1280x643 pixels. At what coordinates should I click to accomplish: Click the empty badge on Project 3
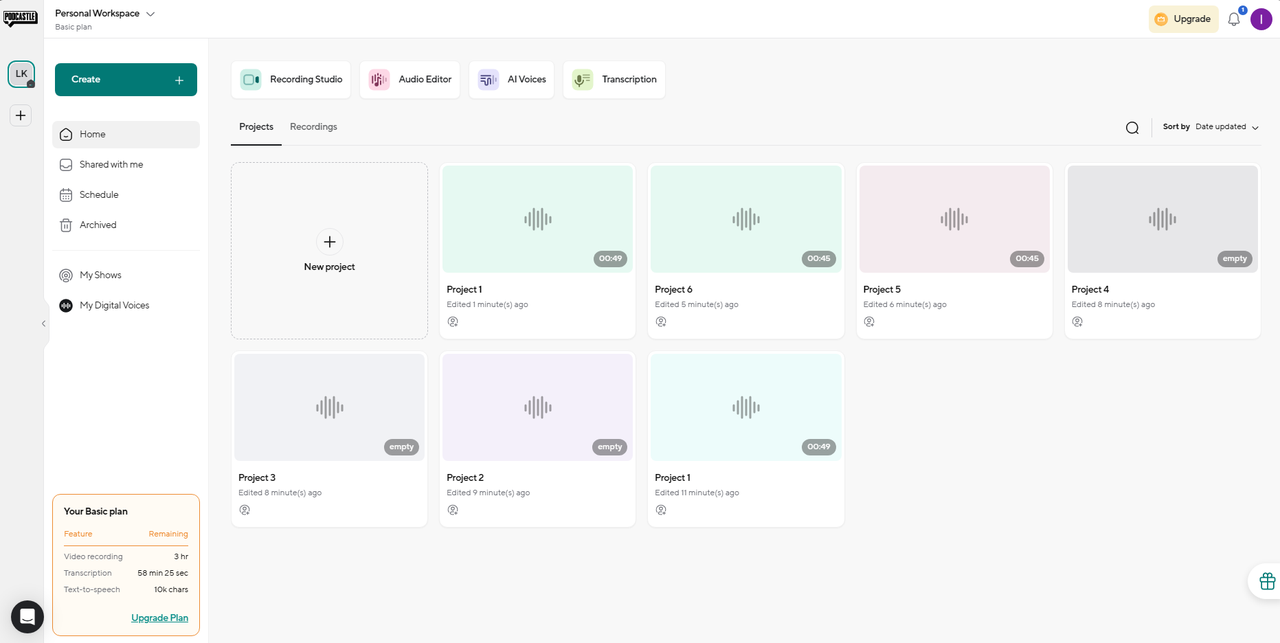[x=401, y=447]
